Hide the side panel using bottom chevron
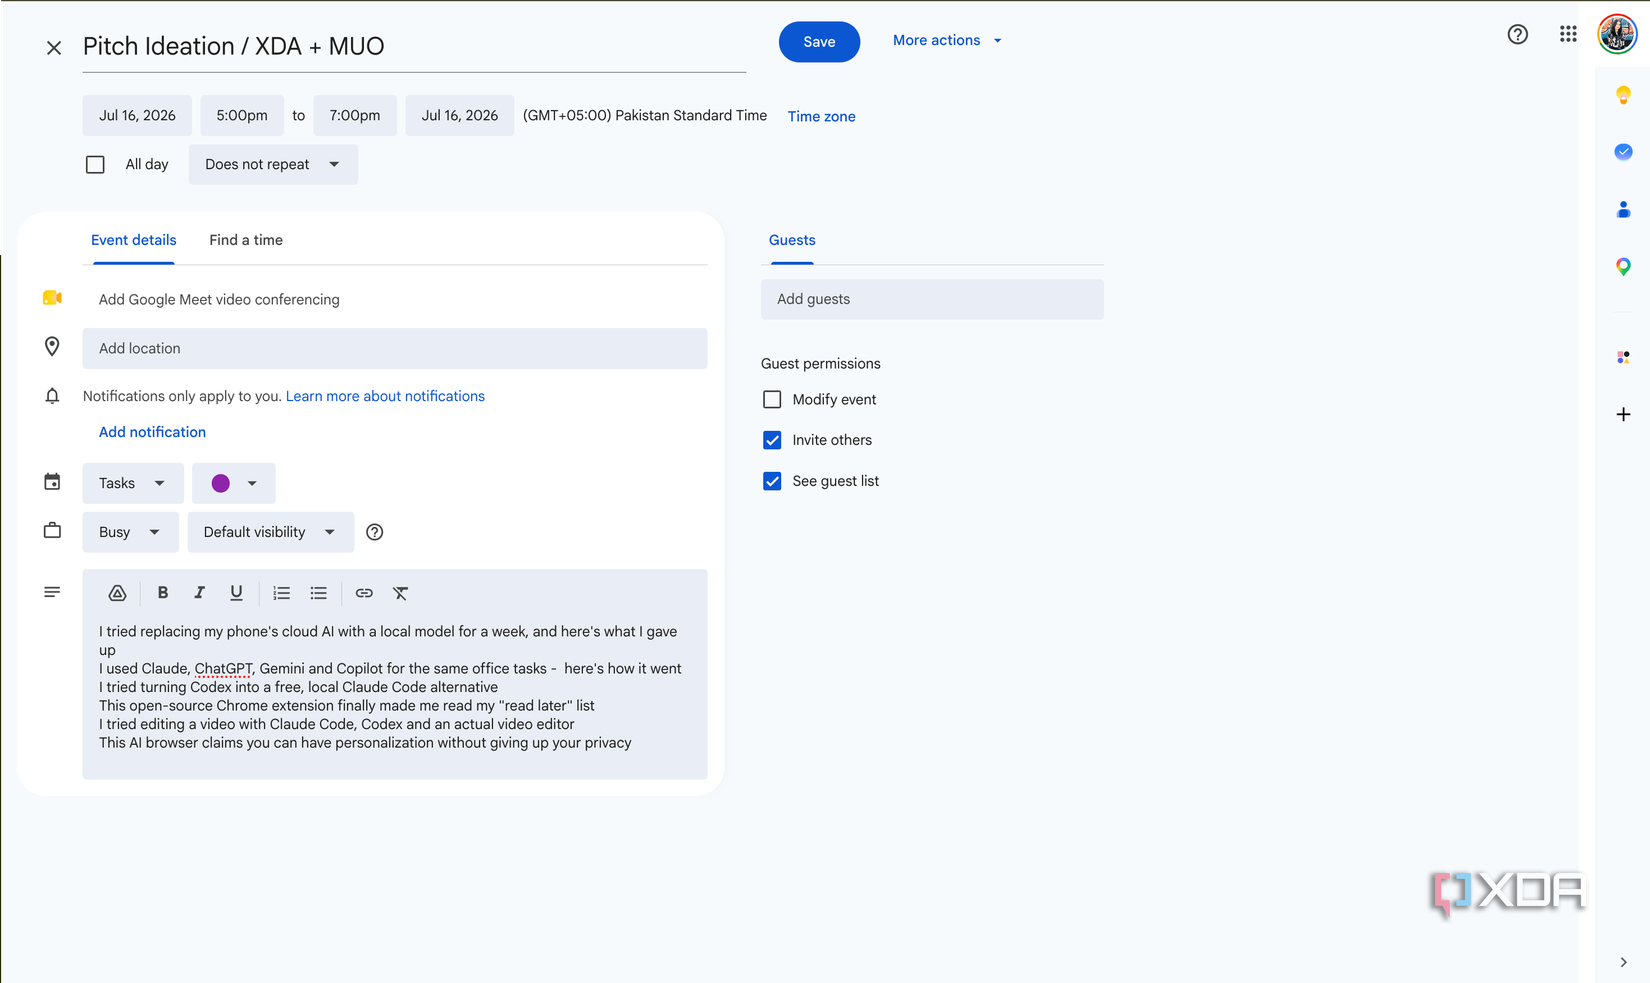The image size is (1650, 983). [x=1623, y=962]
